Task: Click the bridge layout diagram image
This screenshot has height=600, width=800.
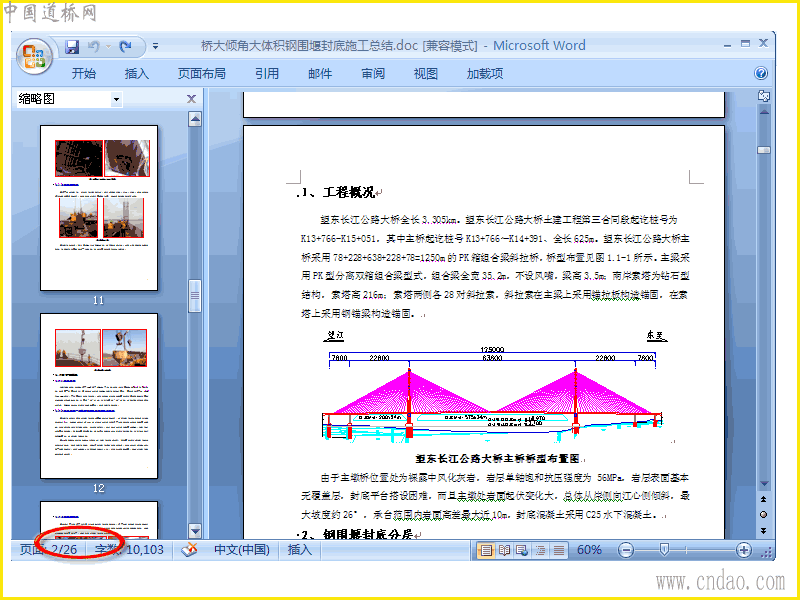Action: pyautogui.click(x=493, y=386)
